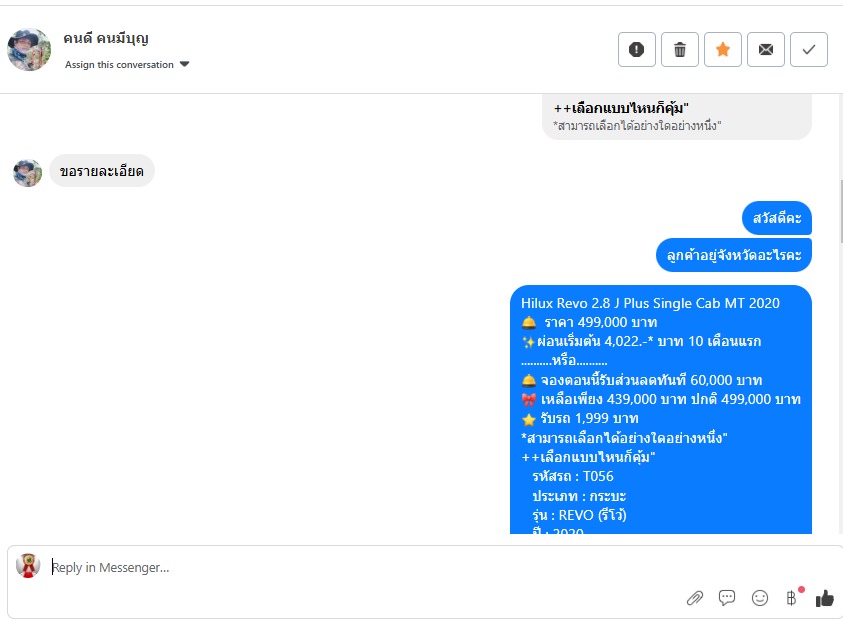Open Assign this conversation dropdown
The width and height of the screenshot is (843, 620).
coord(127,65)
